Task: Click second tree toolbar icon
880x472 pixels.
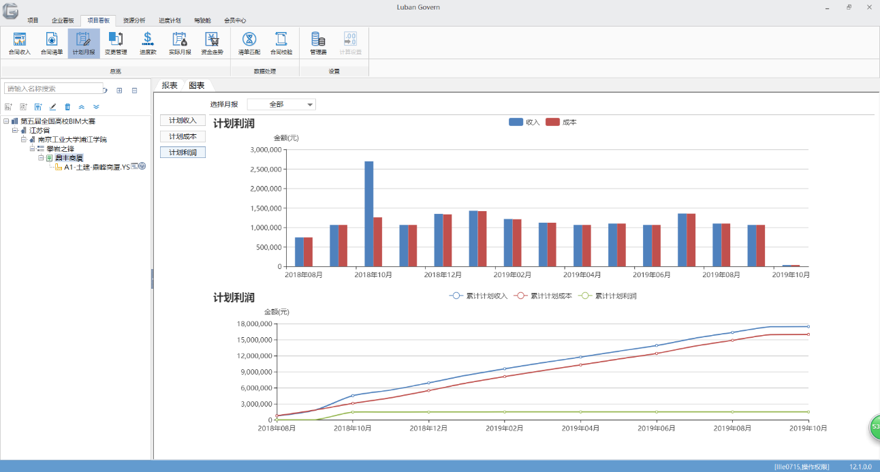Action: click(x=23, y=107)
